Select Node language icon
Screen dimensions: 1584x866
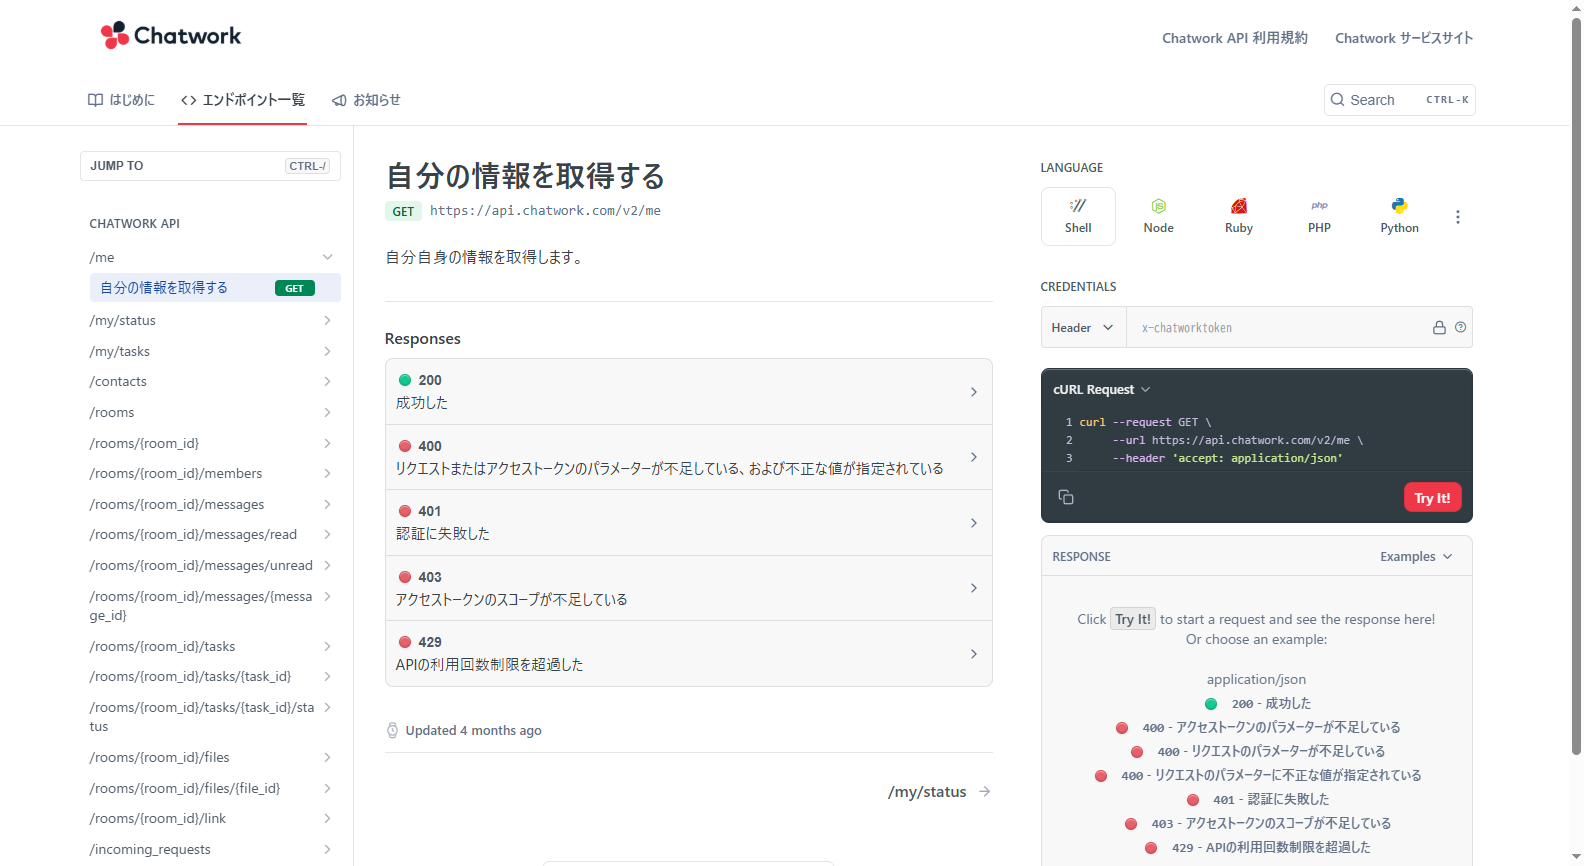point(1158,216)
